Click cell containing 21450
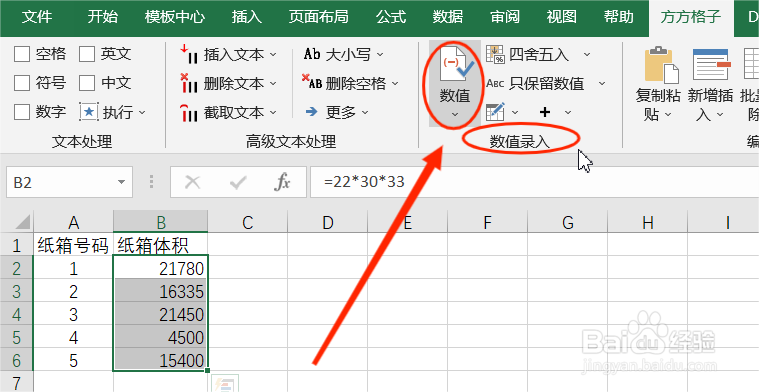 point(161,315)
